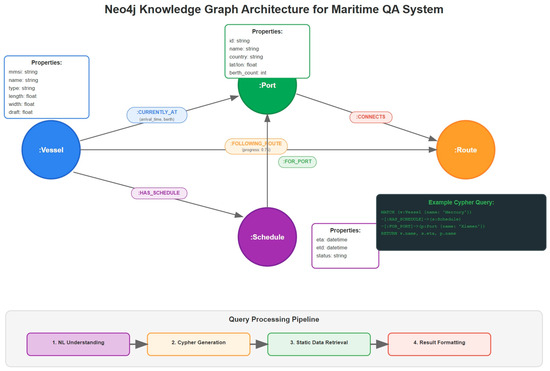
Task: Click the Example Cypher Query panel
Action: [x=461, y=222]
